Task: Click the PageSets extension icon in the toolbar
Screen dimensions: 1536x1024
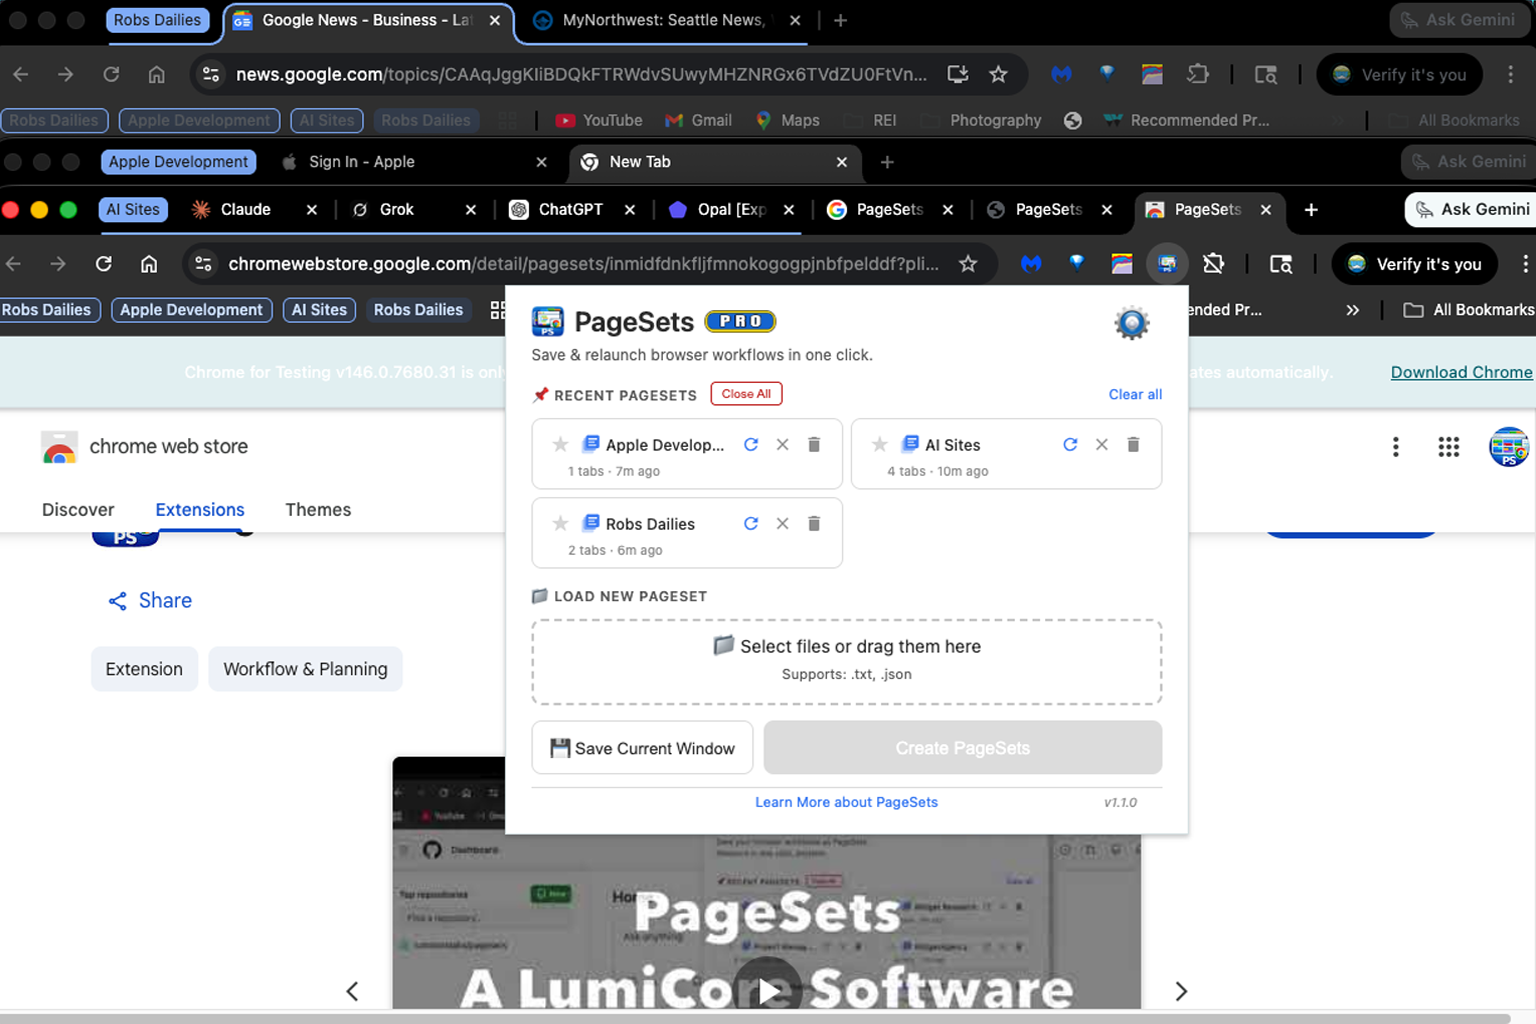Action: point(1166,264)
